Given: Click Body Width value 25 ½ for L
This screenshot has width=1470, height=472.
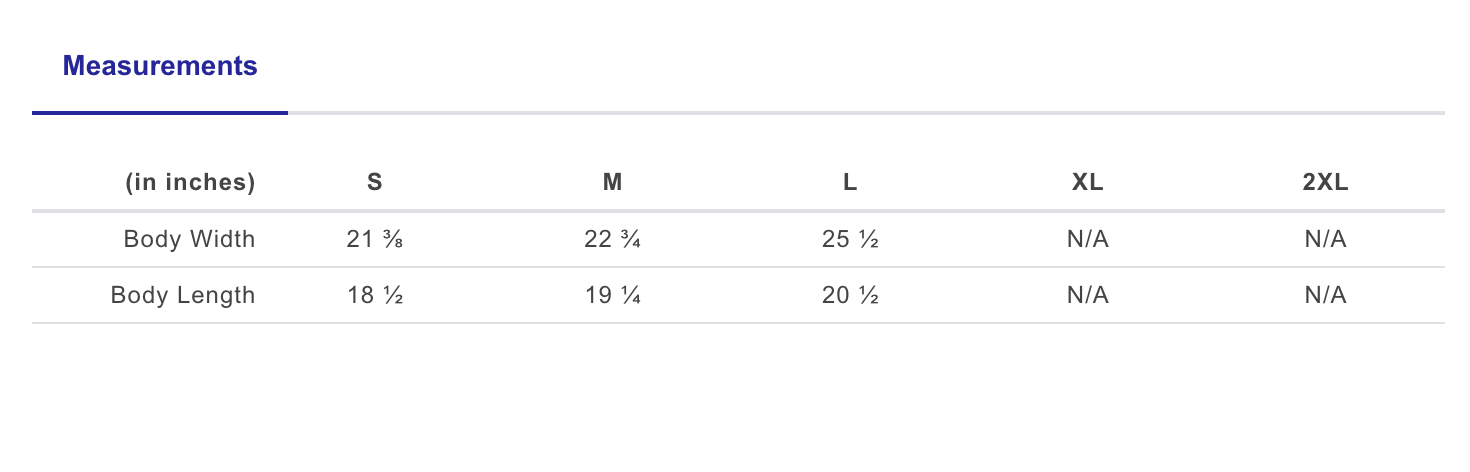Looking at the screenshot, I should pos(850,240).
